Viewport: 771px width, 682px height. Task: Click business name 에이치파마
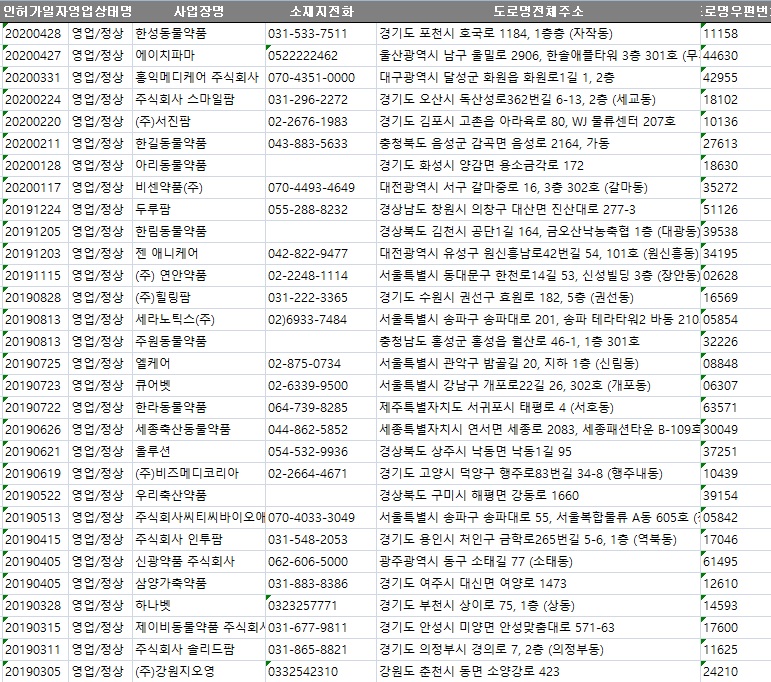pyautogui.click(x=199, y=56)
